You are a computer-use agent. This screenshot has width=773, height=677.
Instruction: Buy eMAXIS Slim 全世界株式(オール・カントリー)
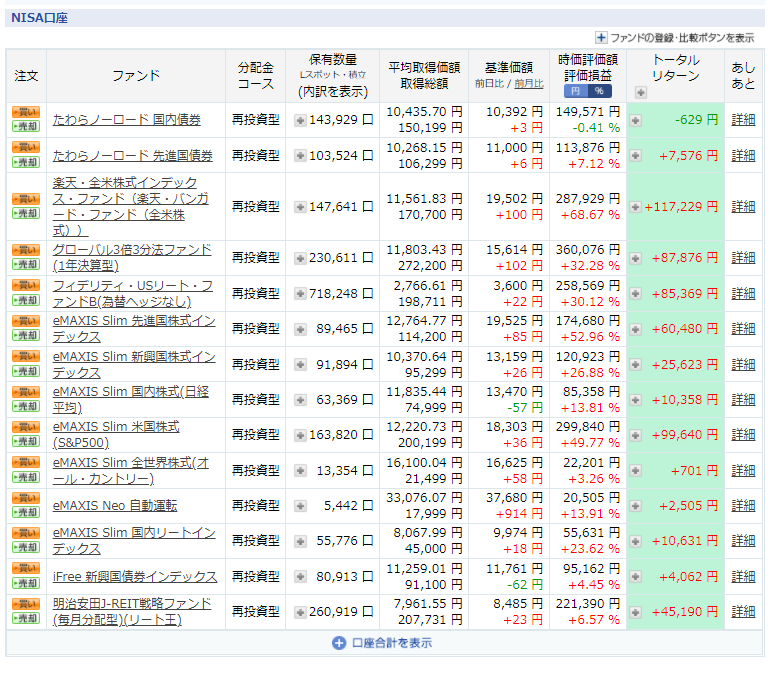(x=26, y=463)
